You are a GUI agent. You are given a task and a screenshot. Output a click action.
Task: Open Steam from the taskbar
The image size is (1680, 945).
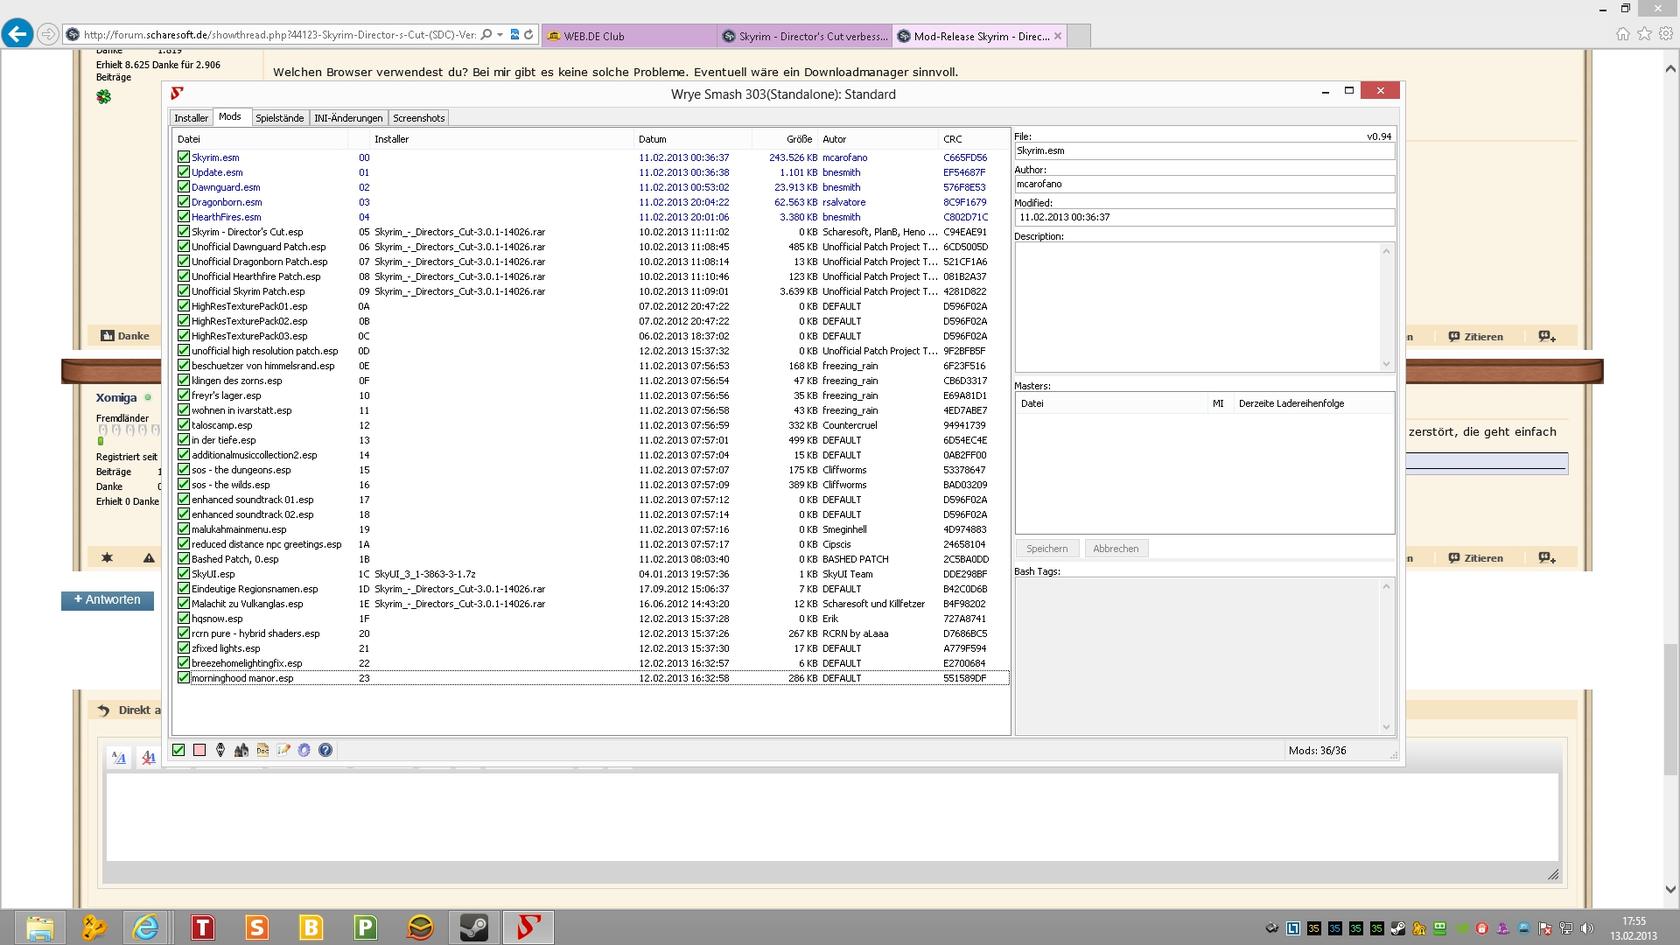click(x=474, y=927)
